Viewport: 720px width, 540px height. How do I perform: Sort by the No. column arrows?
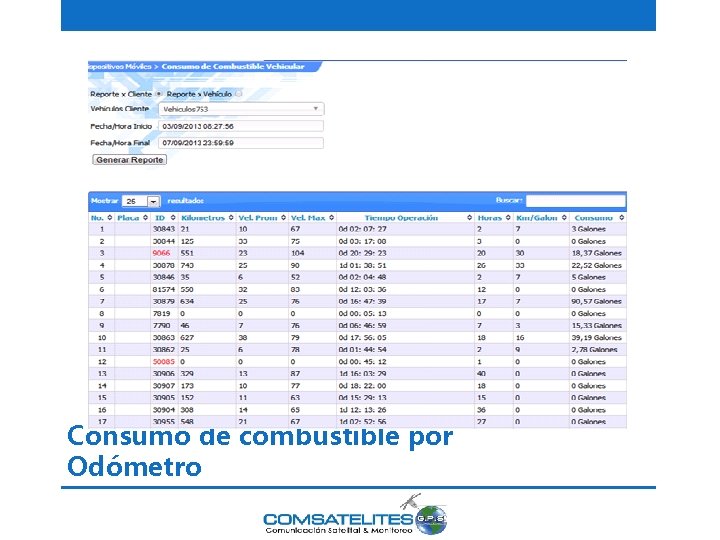pos(110,218)
